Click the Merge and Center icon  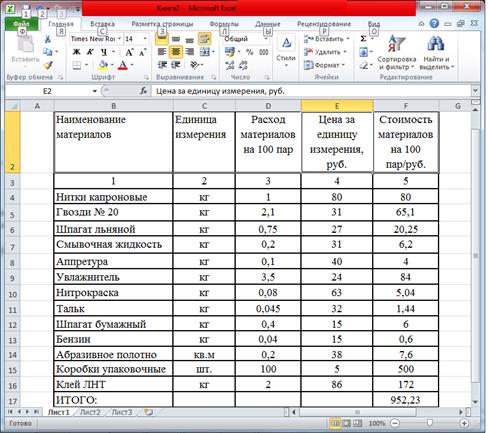coord(204,52)
